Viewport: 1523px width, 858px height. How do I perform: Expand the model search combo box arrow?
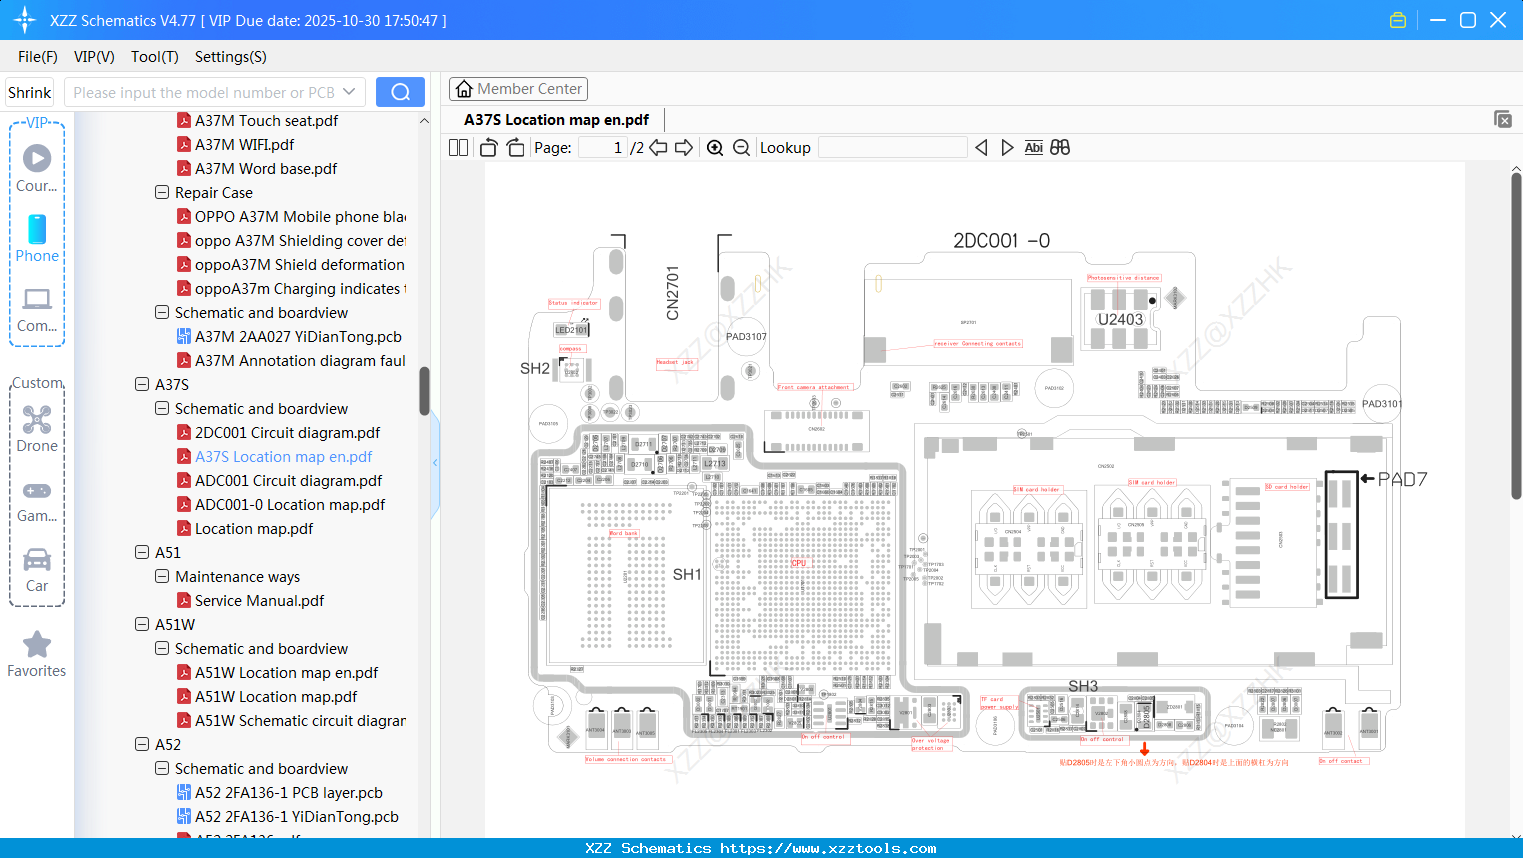pos(349,91)
